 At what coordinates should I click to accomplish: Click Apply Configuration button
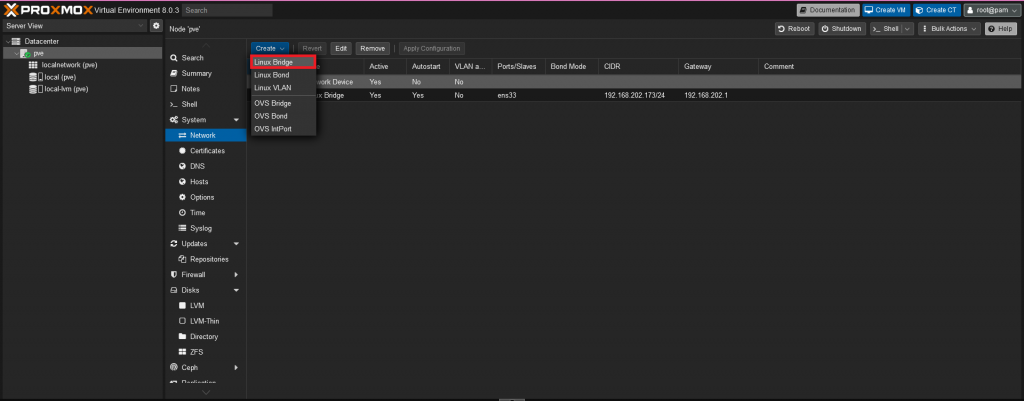(432, 48)
